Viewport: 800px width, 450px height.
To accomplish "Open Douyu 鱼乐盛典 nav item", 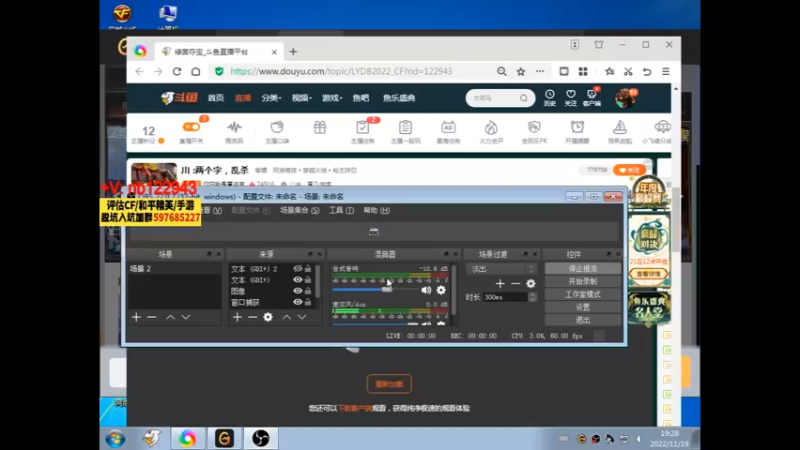I will point(399,98).
